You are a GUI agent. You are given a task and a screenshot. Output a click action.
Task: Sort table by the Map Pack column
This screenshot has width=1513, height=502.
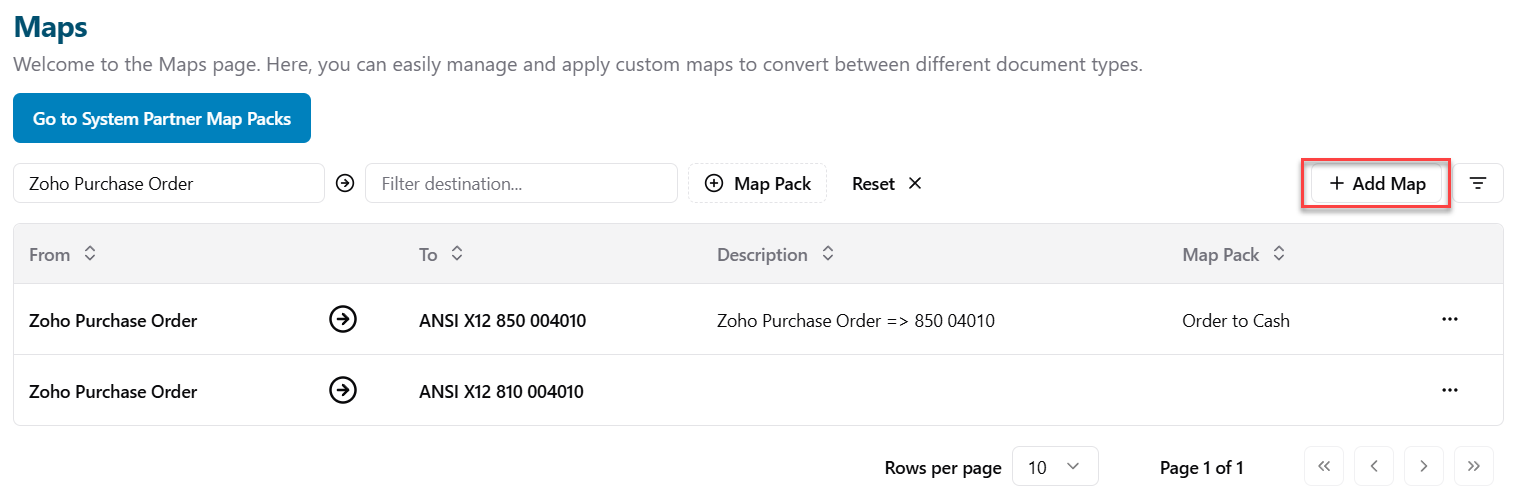tap(1278, 254)
